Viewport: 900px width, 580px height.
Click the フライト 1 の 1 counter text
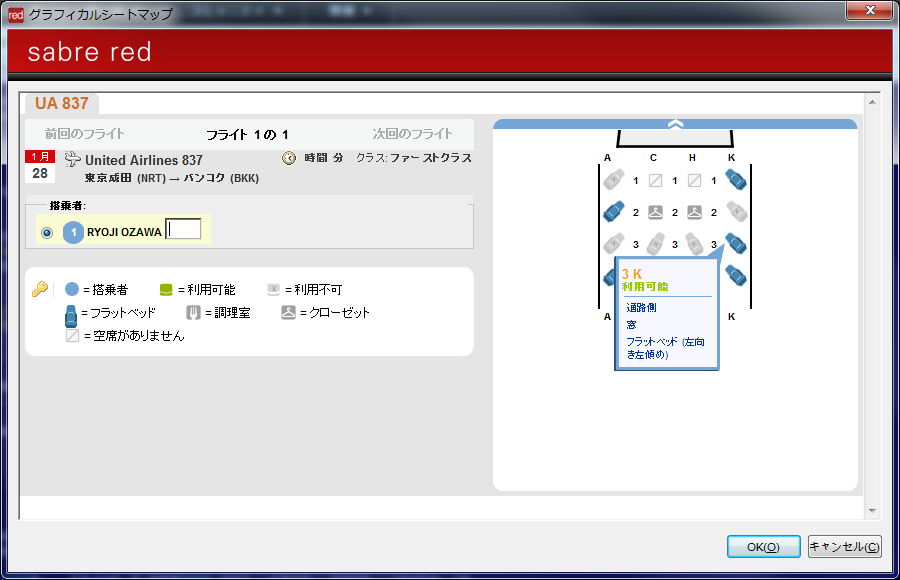247,135
